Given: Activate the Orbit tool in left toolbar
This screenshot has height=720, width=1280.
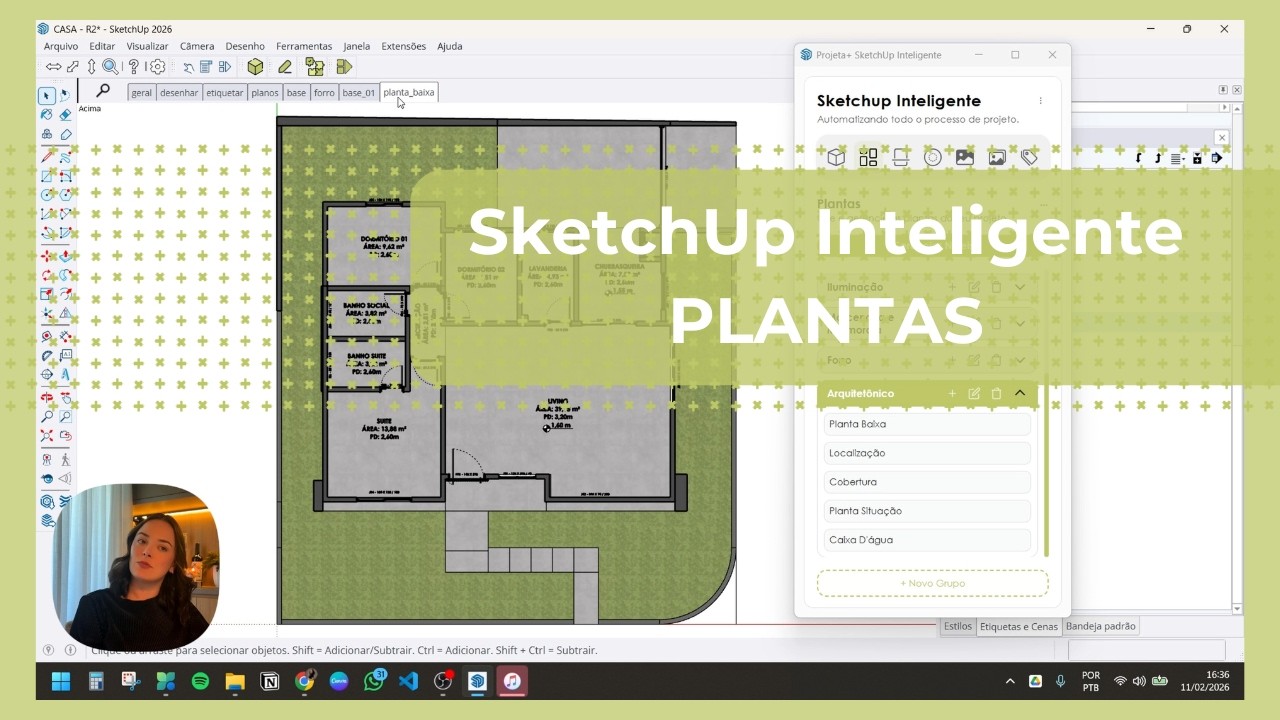Looking at the screenshot, I should (x=47, y=396).
